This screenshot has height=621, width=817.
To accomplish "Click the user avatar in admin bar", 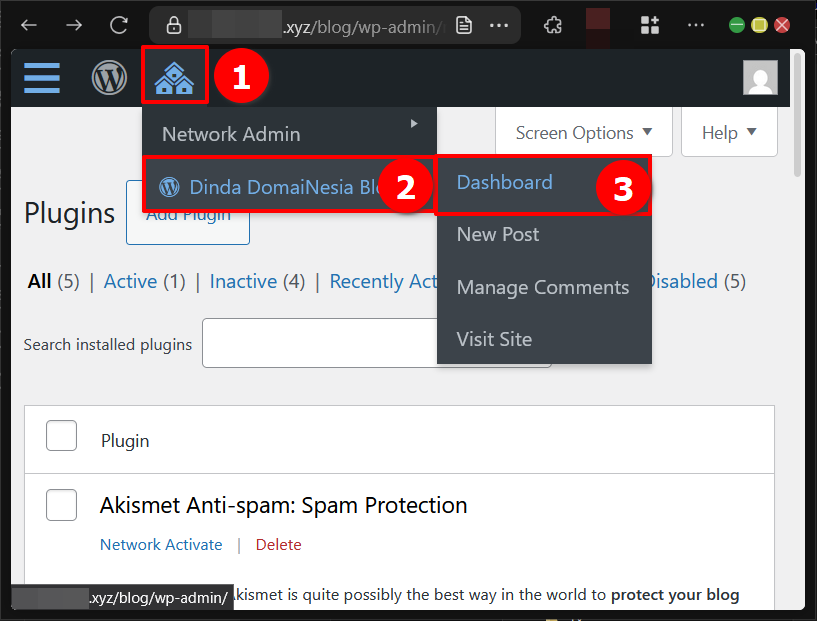I will (760, 77).
